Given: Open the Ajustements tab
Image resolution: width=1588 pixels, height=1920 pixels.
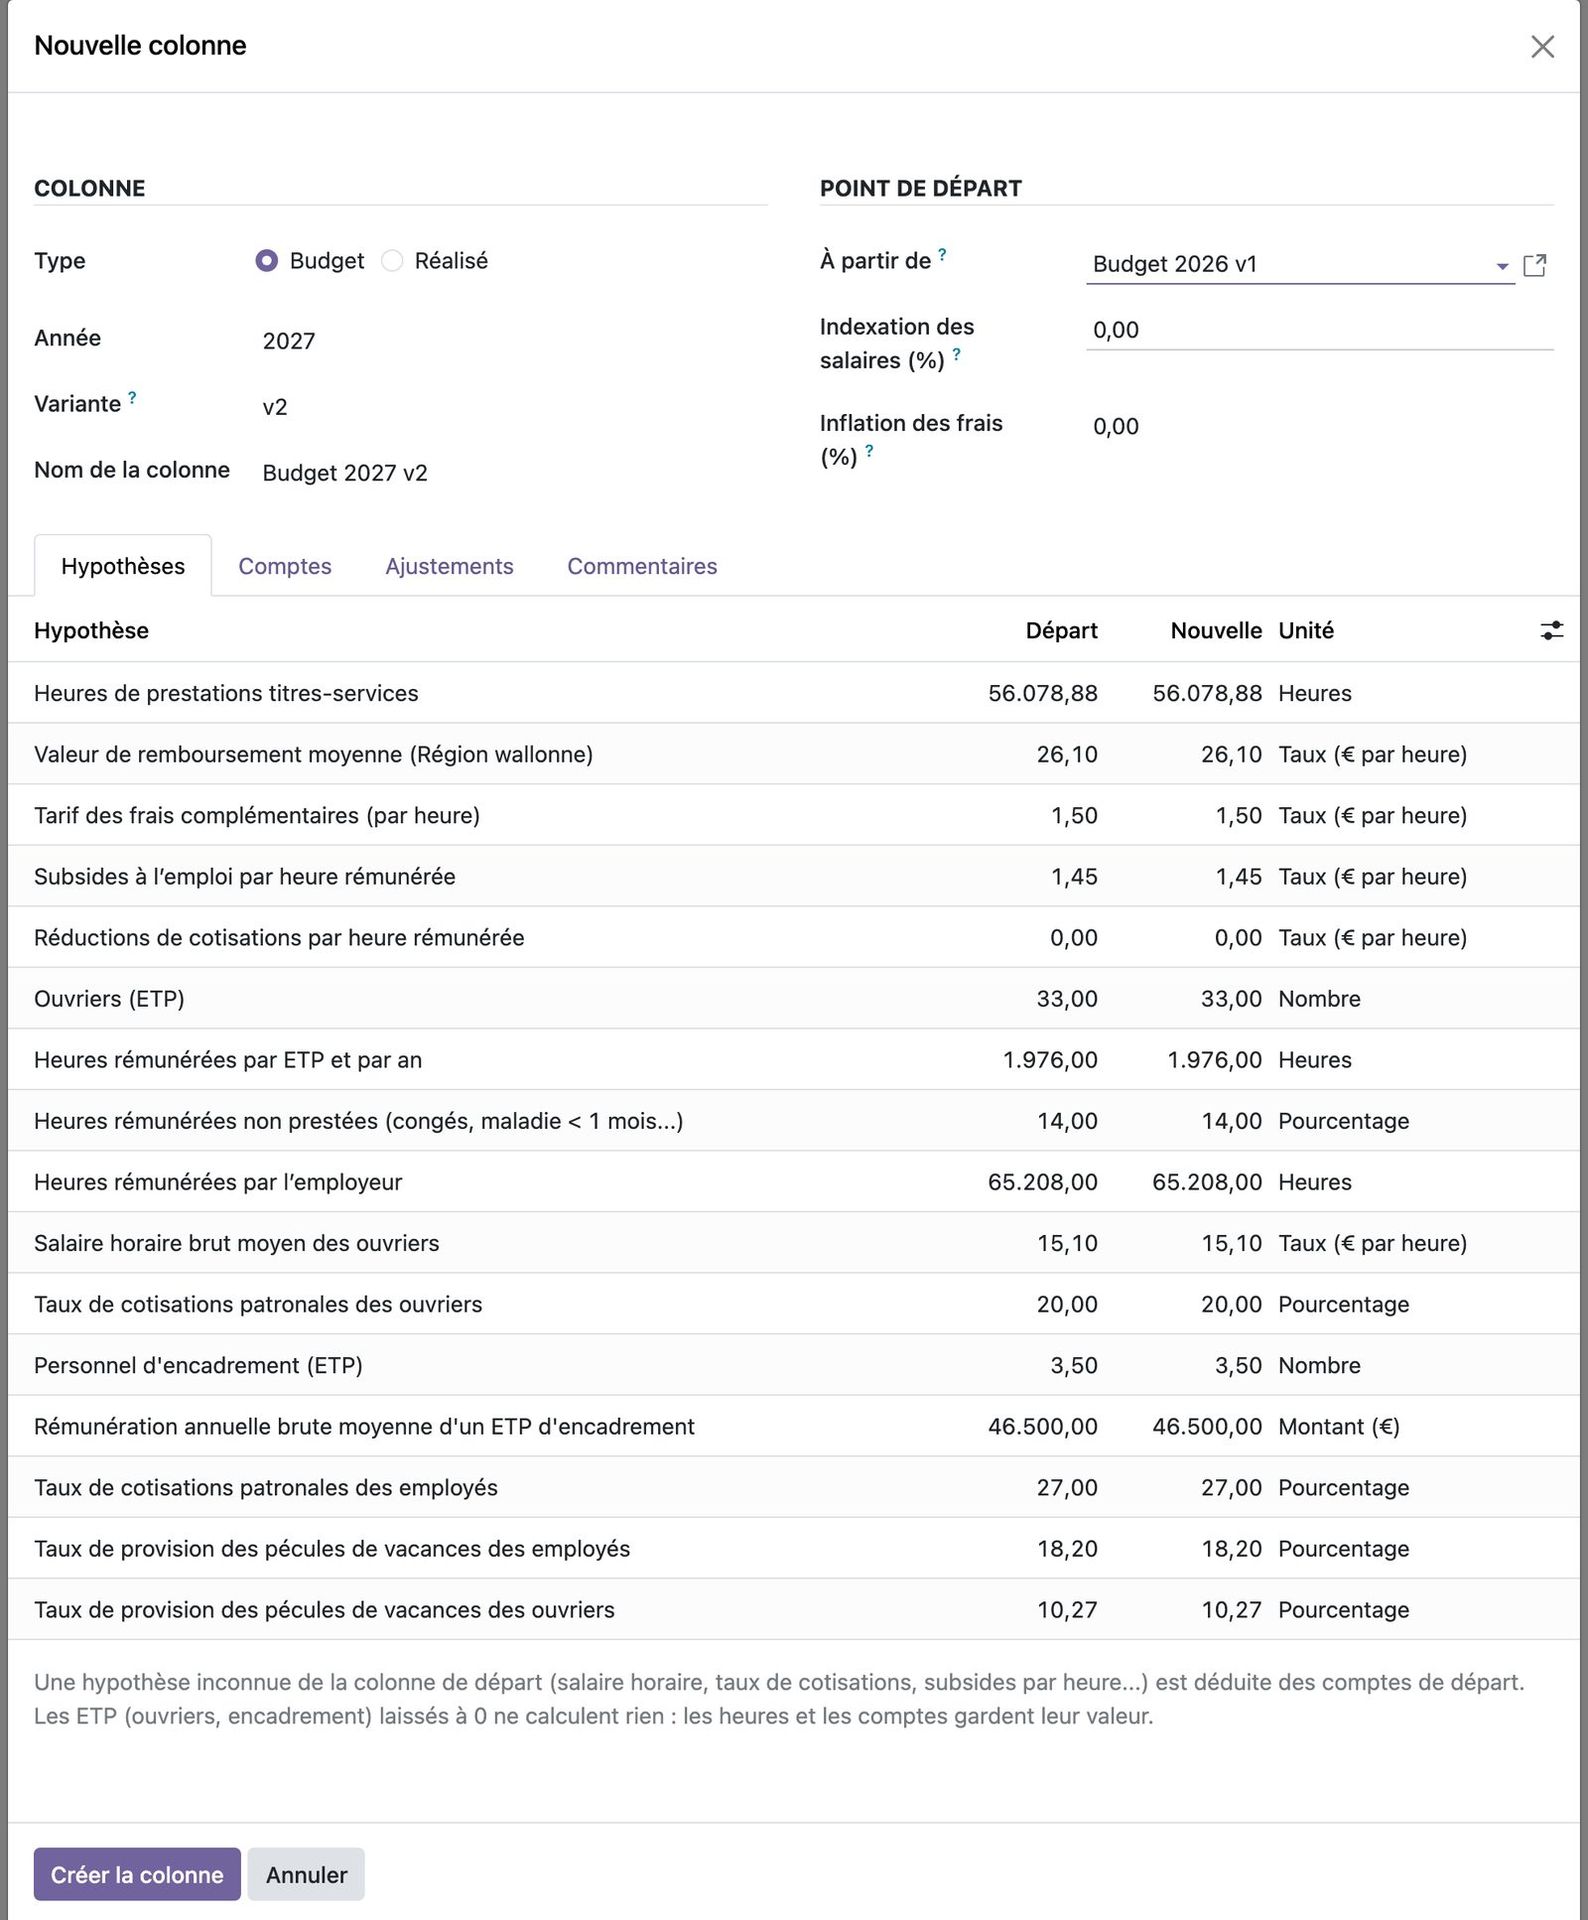Looking at the screenshot, I should click(449, 566).
